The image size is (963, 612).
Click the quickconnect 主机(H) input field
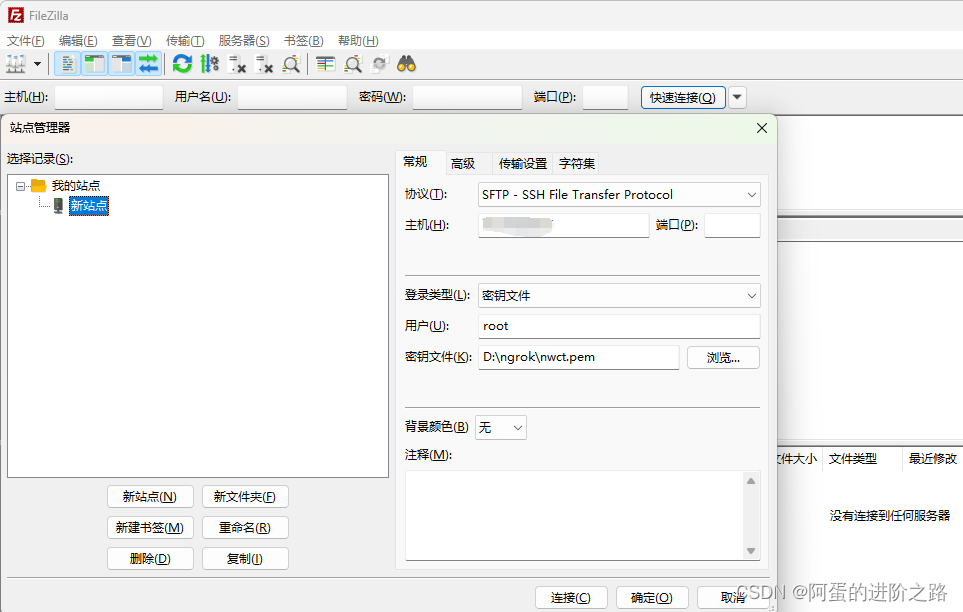pyautogui.click(x=109, y=97)
